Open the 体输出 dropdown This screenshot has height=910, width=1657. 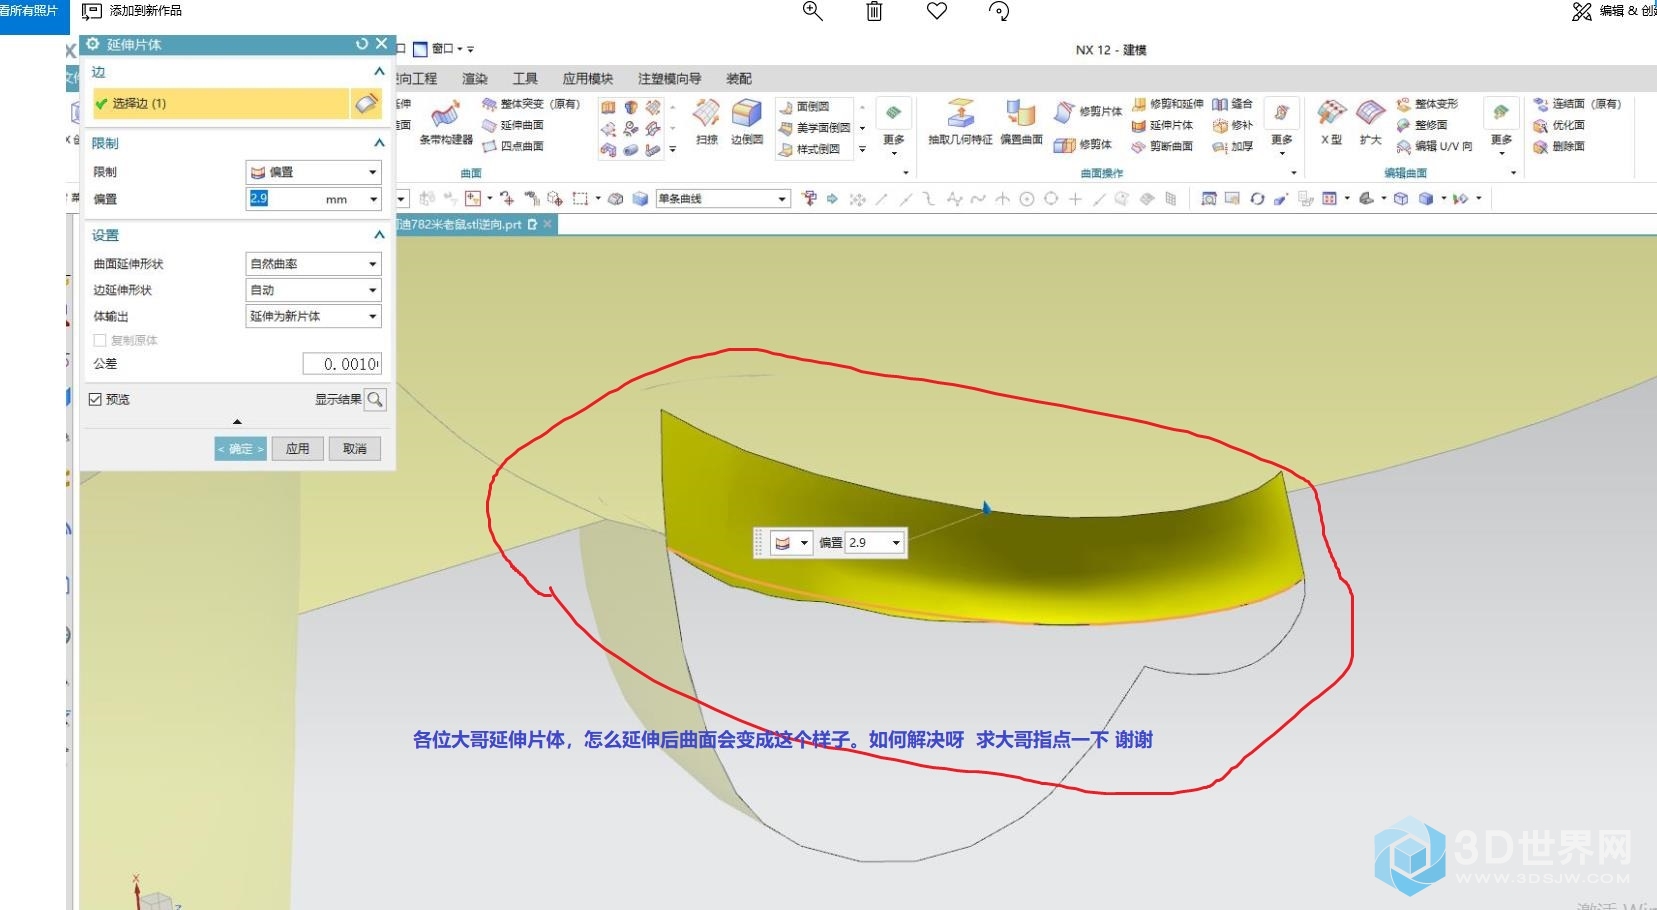tap(313, 316)
